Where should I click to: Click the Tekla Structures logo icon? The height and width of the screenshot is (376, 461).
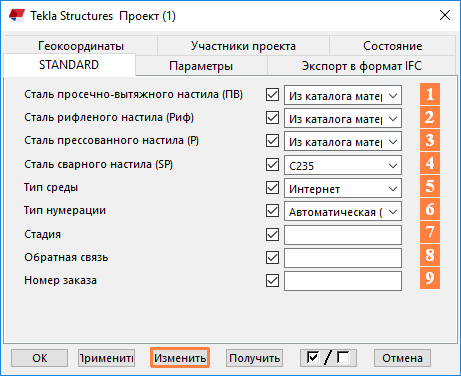tap(17, 15)
